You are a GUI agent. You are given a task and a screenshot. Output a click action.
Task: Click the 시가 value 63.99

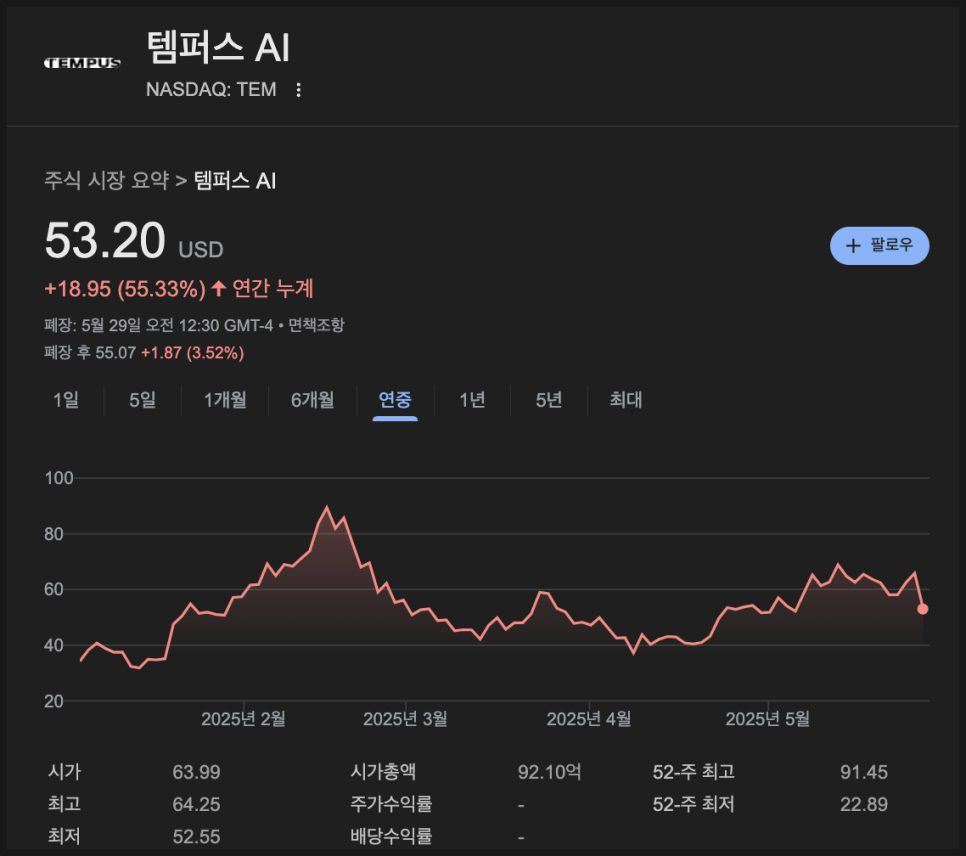pyautogui.click(x=196, y=772)
